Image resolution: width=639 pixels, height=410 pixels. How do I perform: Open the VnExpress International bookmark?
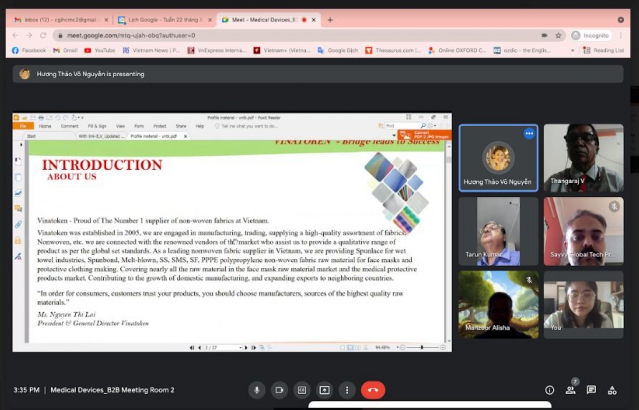(x=217, y=50)
